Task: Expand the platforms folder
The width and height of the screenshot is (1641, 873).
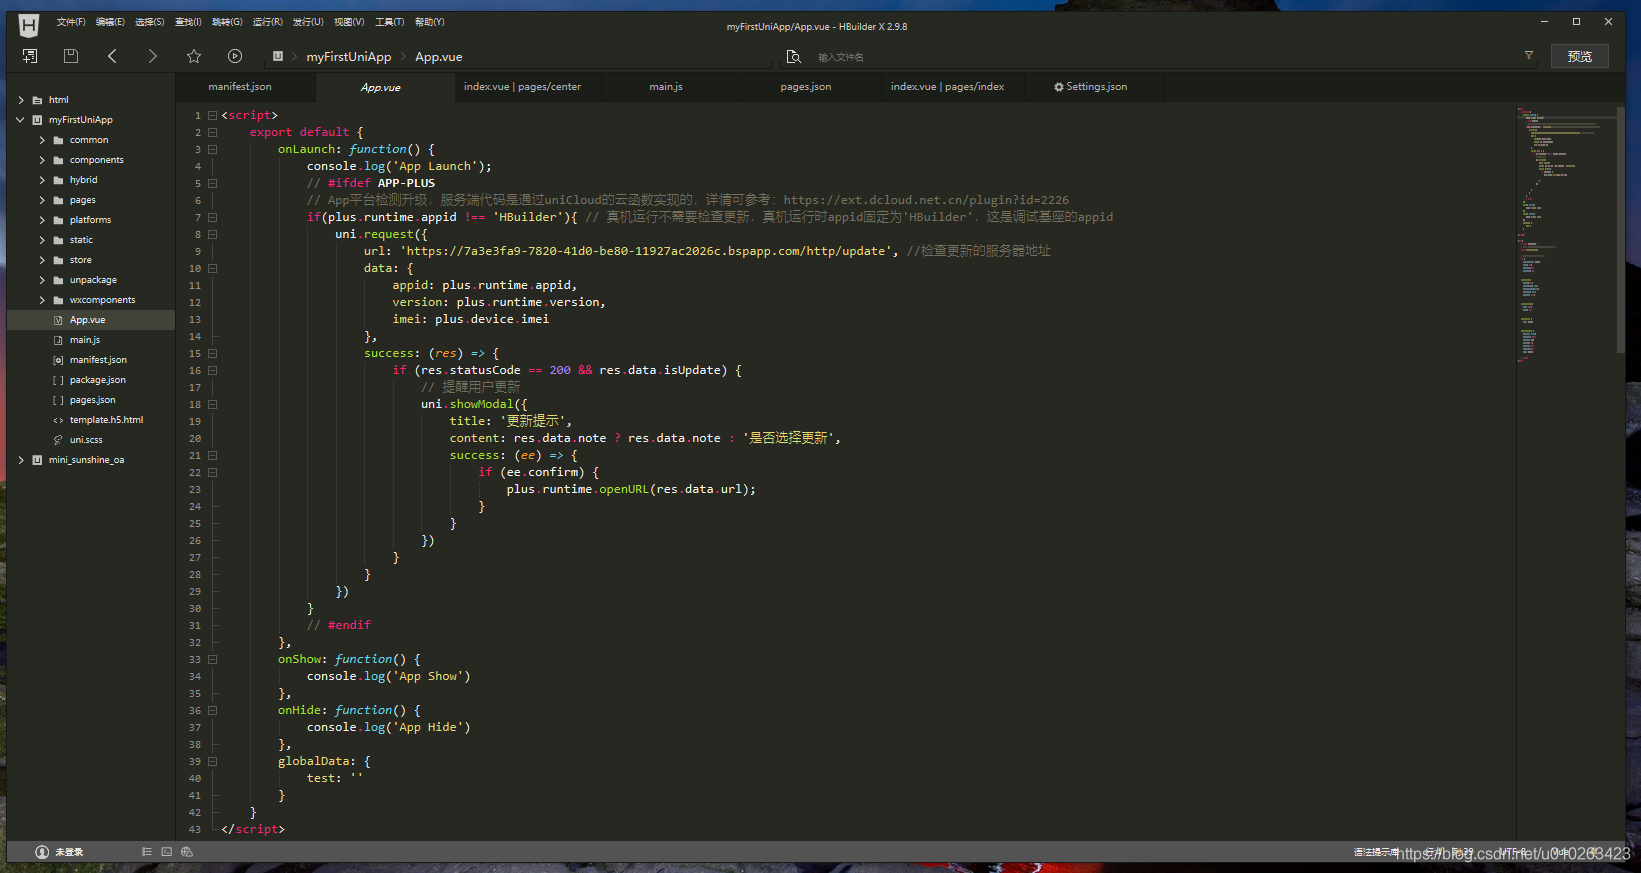Action: click(x=42, y=220)
